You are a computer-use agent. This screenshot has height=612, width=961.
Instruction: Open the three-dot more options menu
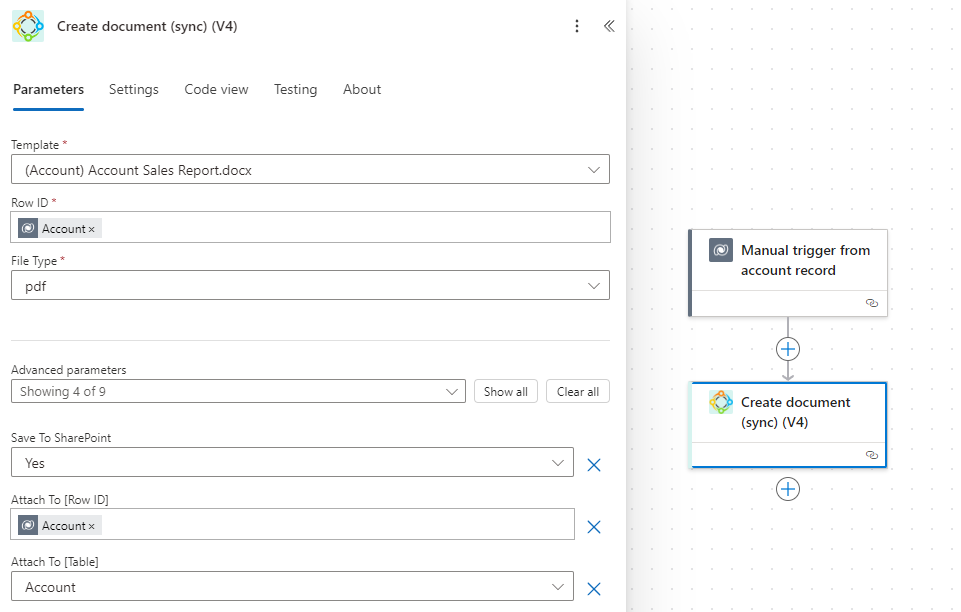coord(577,26)
